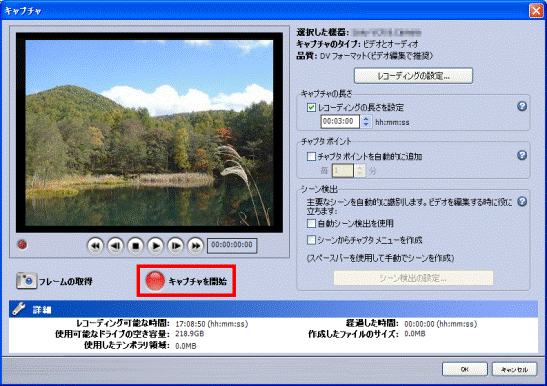Click the 17:08:50 recordable time value
Viewport: 547px width, 386px height.
pyautogui.click(x=211, y=324)
